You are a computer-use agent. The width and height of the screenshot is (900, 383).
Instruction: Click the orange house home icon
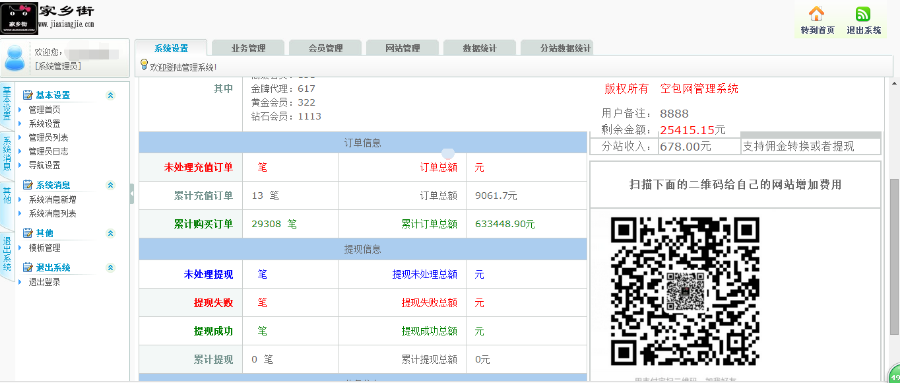click(x=816, y=14)
